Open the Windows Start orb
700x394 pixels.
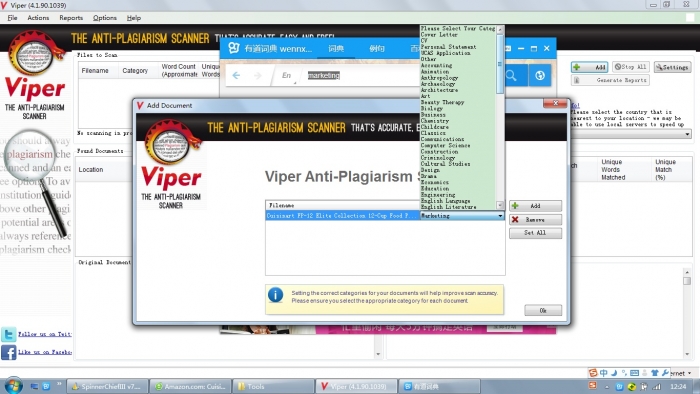click(13, 386)
